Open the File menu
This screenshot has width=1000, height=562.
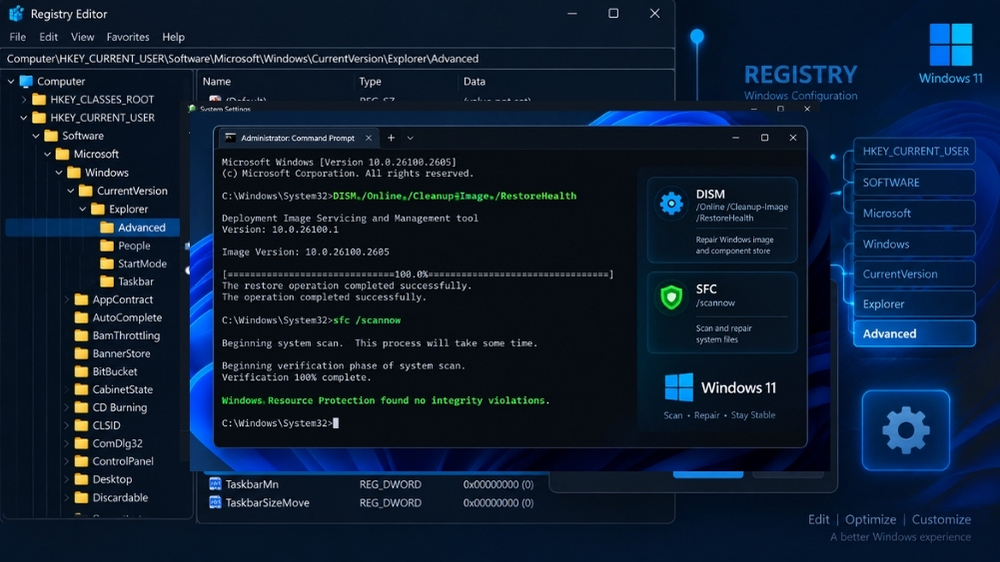(17, 37)
